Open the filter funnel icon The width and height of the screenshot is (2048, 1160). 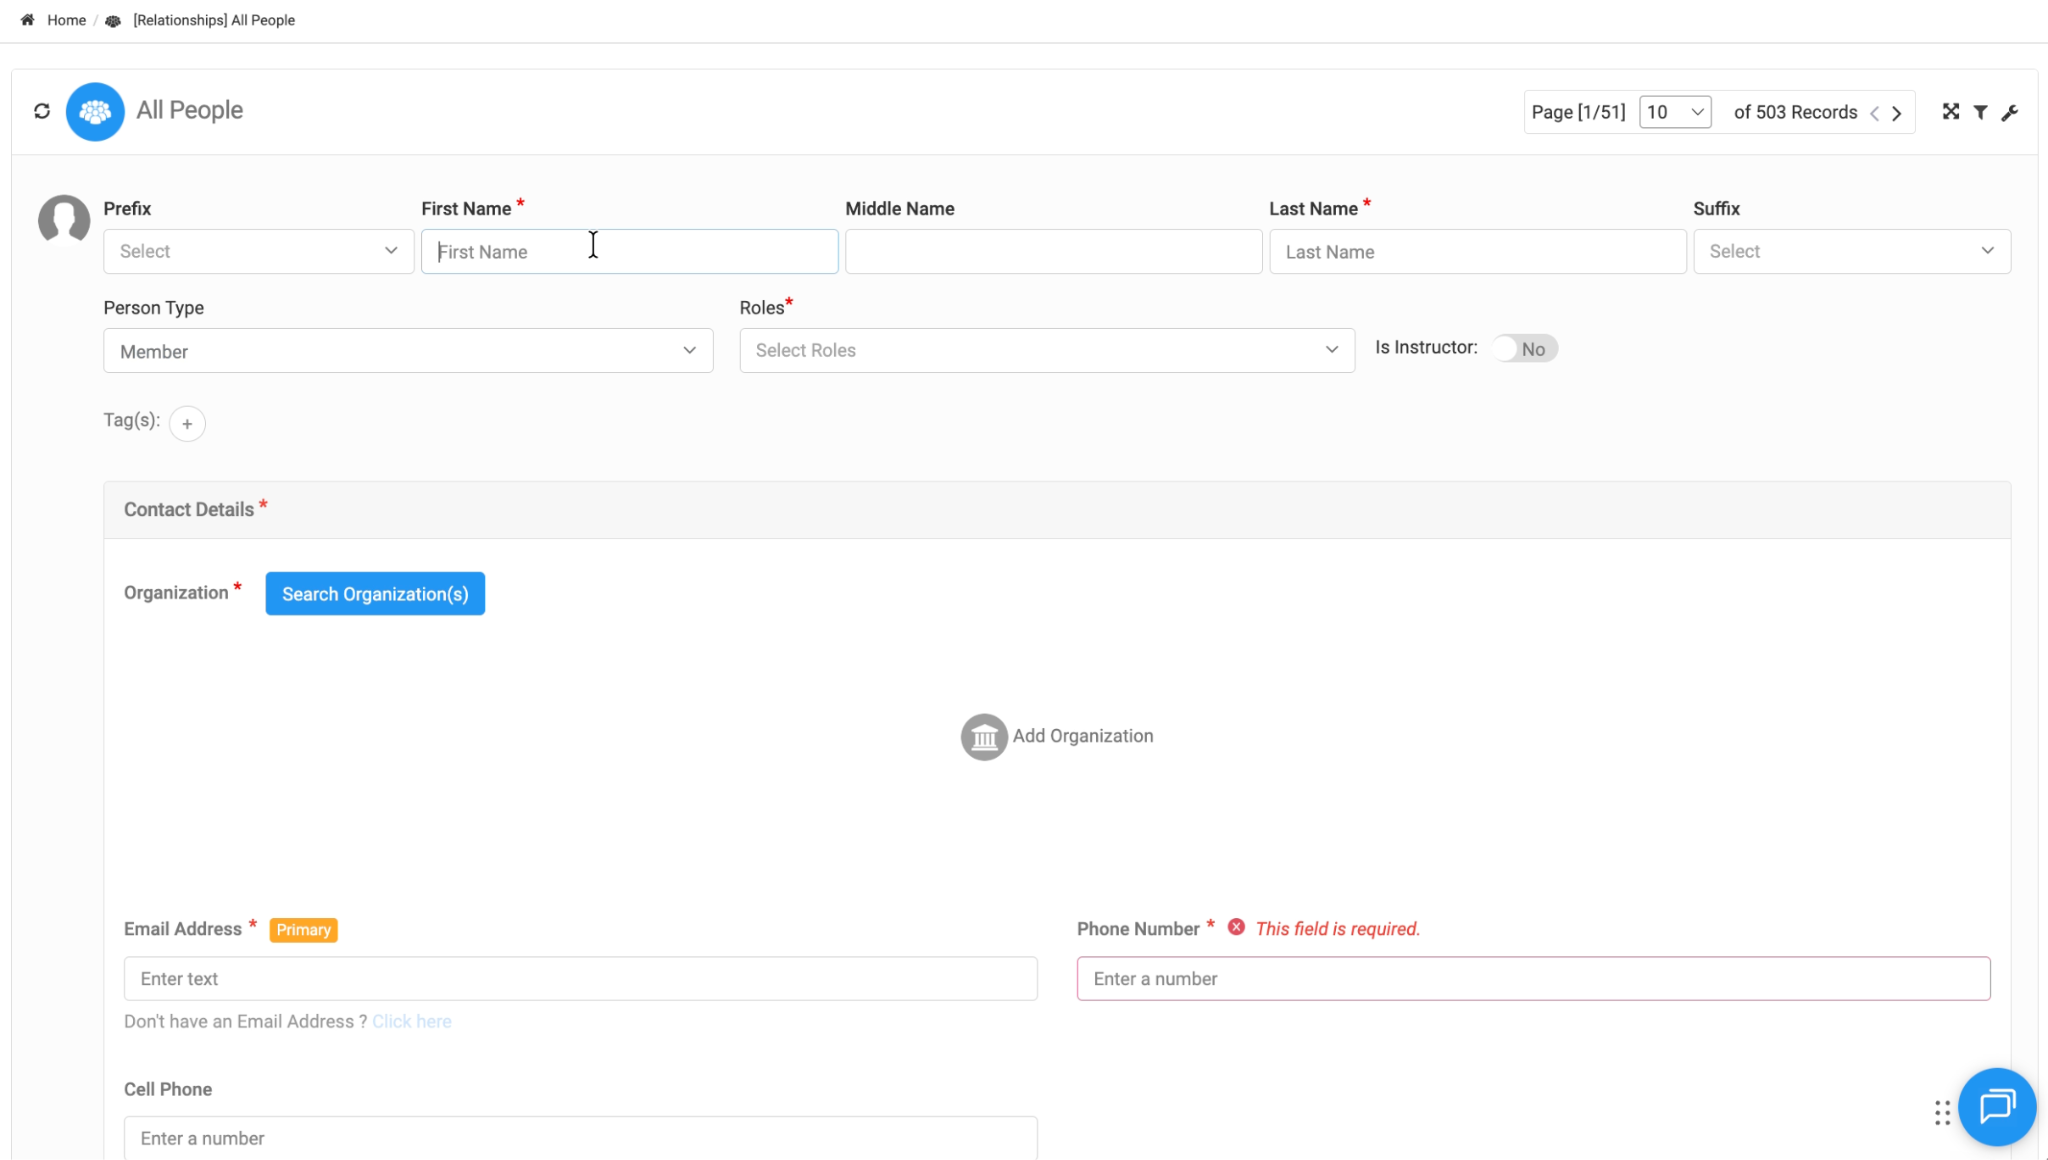(x=1980, y=112)
